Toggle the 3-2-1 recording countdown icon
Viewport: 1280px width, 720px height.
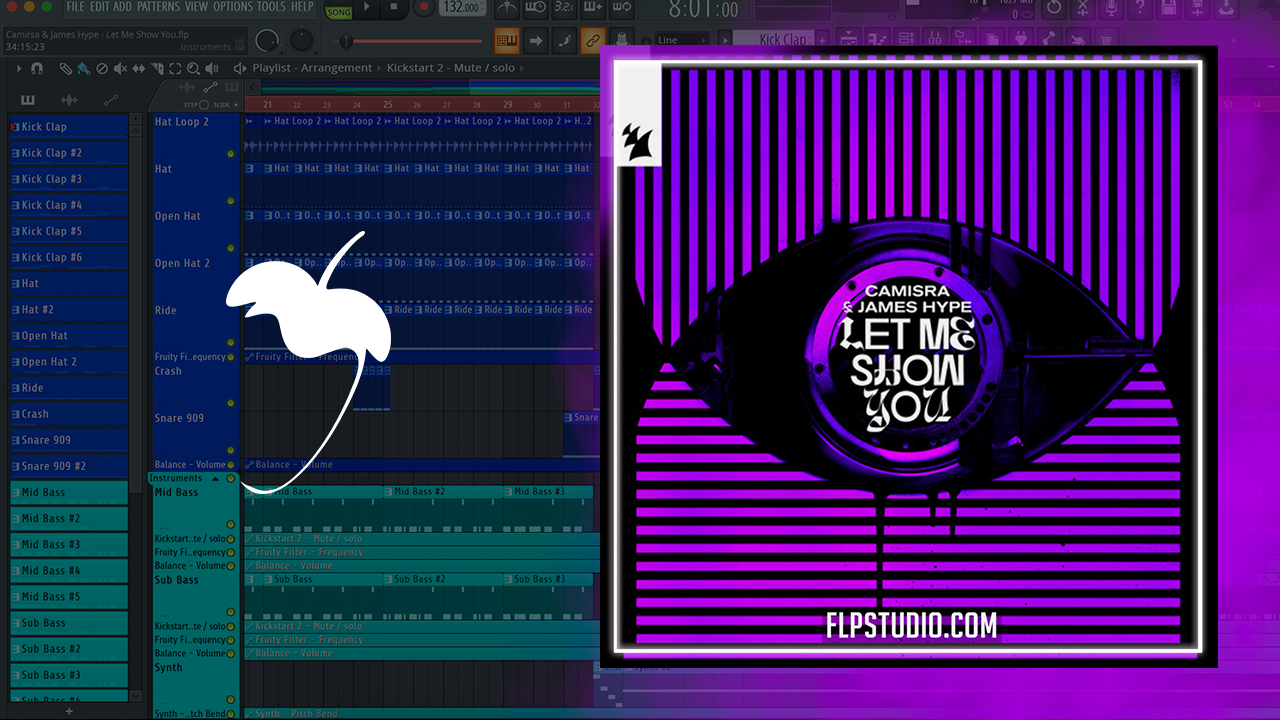pyautogui.click(x=563, y=9)
